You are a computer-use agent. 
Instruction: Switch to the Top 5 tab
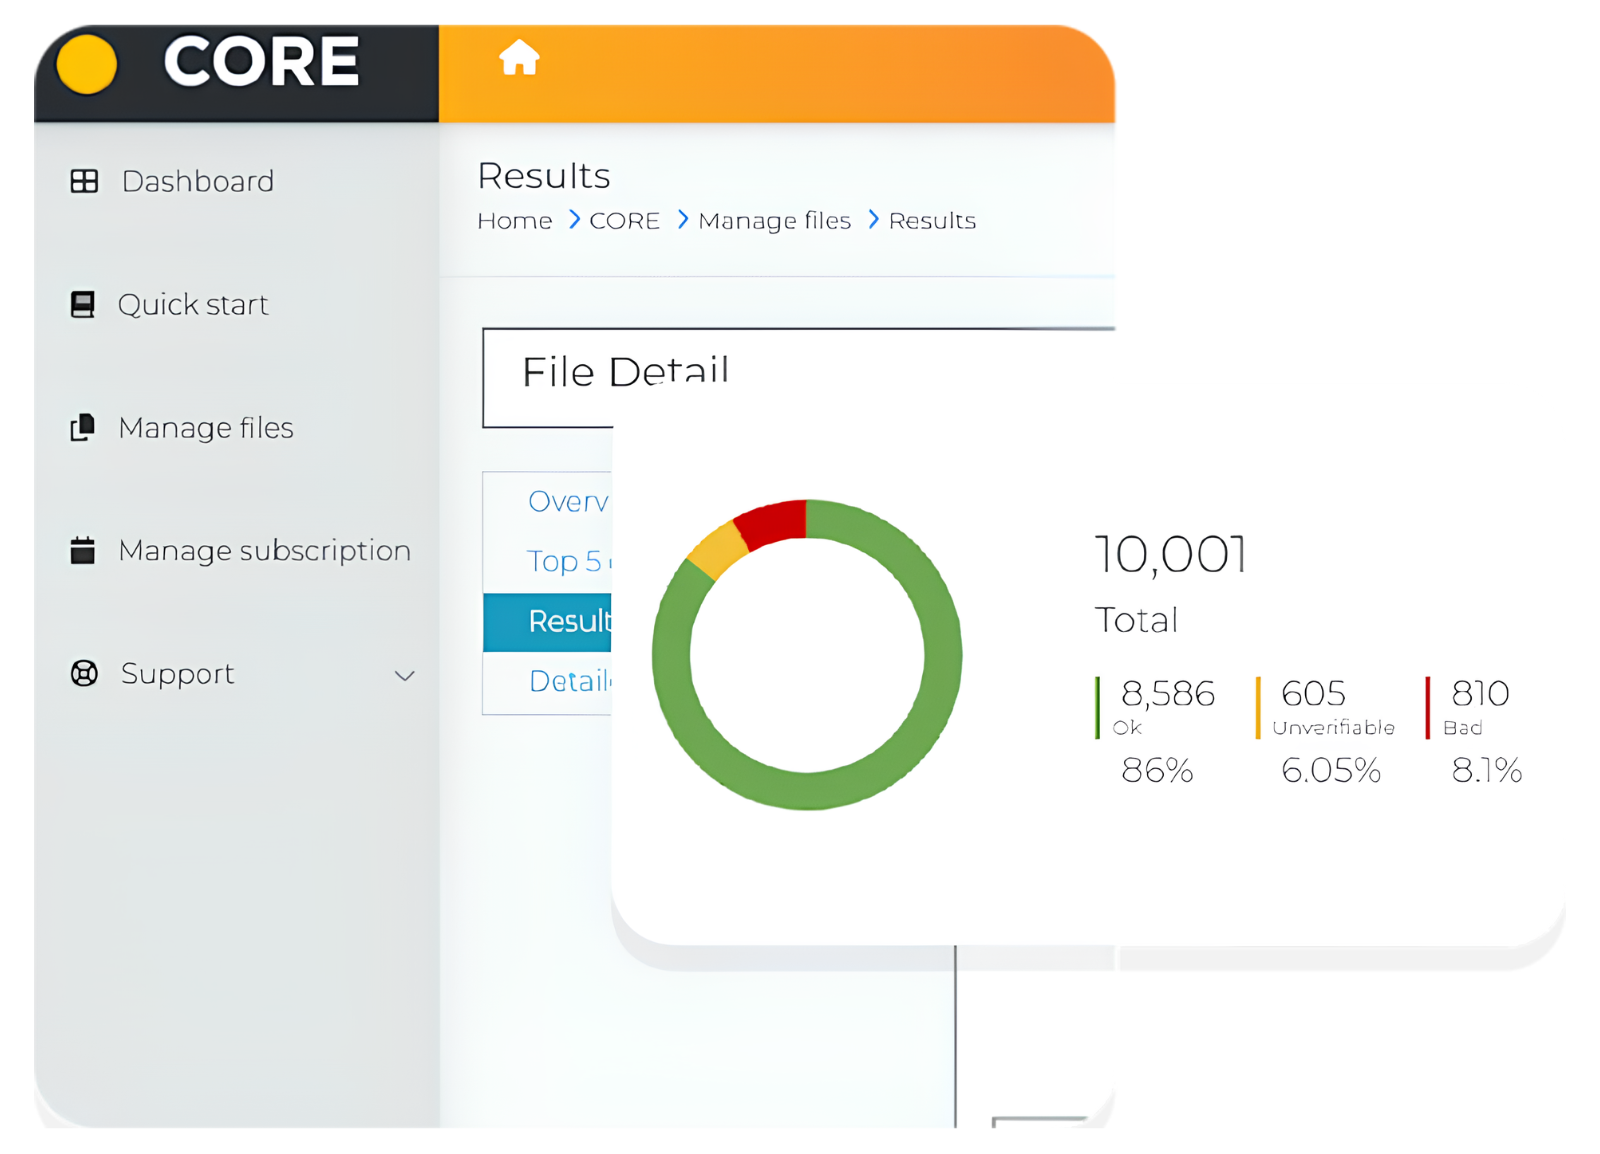548,561
